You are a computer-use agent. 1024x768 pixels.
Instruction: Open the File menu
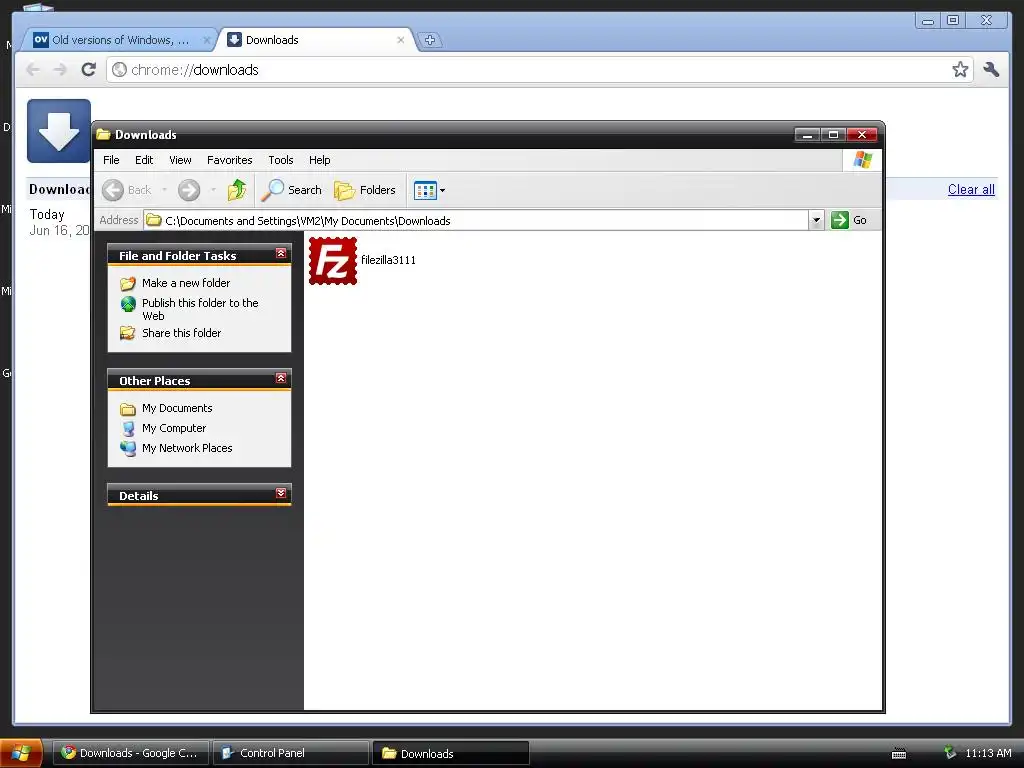click(x=111, y=160)
